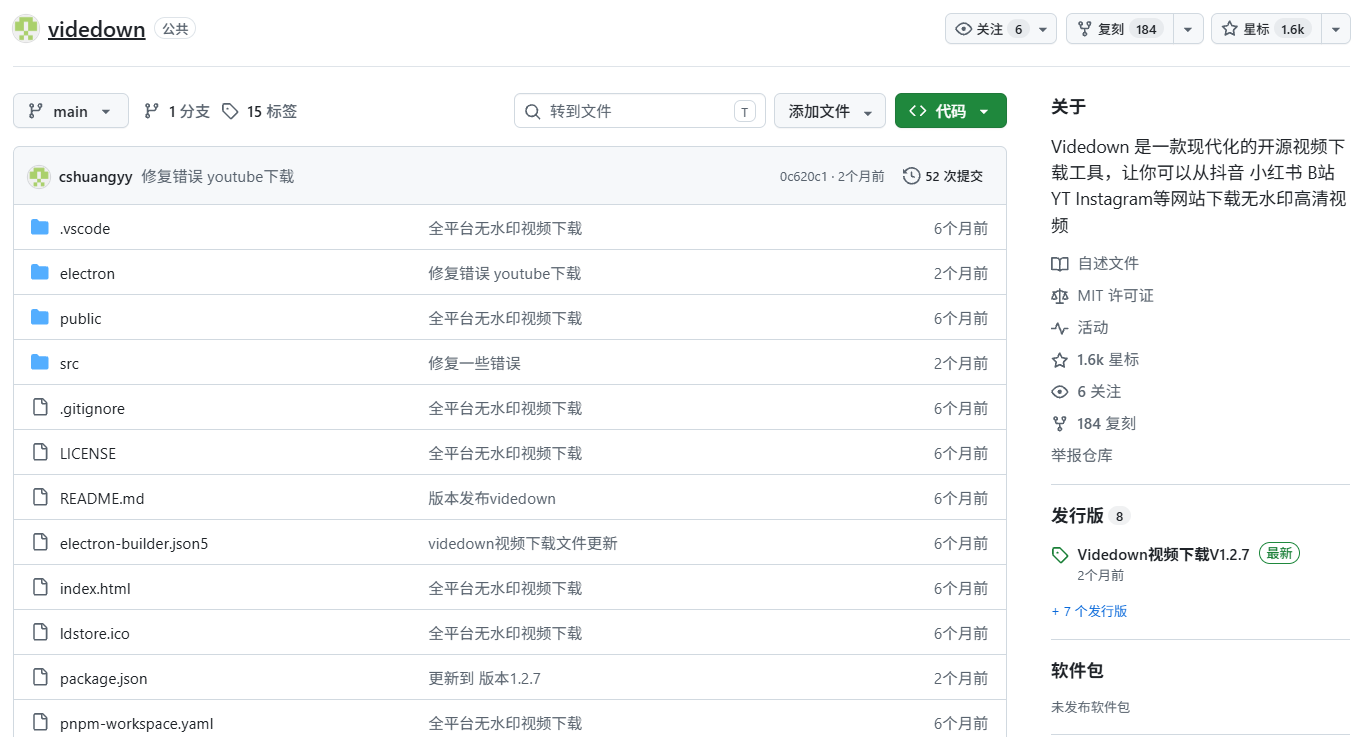Click the README.md file icon
The height and width of the screenshot is (737, 1368).
pos(40,497)
